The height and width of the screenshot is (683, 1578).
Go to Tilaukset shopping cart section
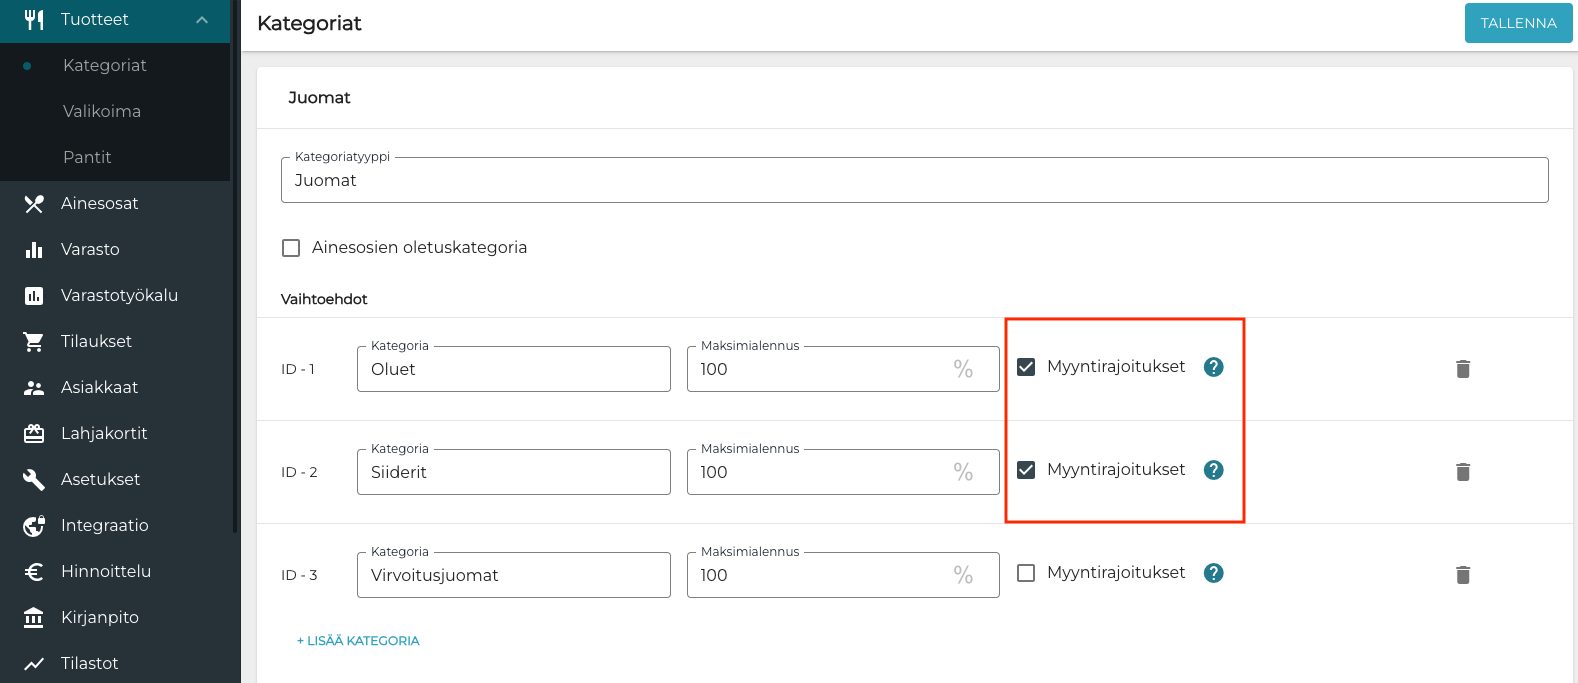coord(96,341)
